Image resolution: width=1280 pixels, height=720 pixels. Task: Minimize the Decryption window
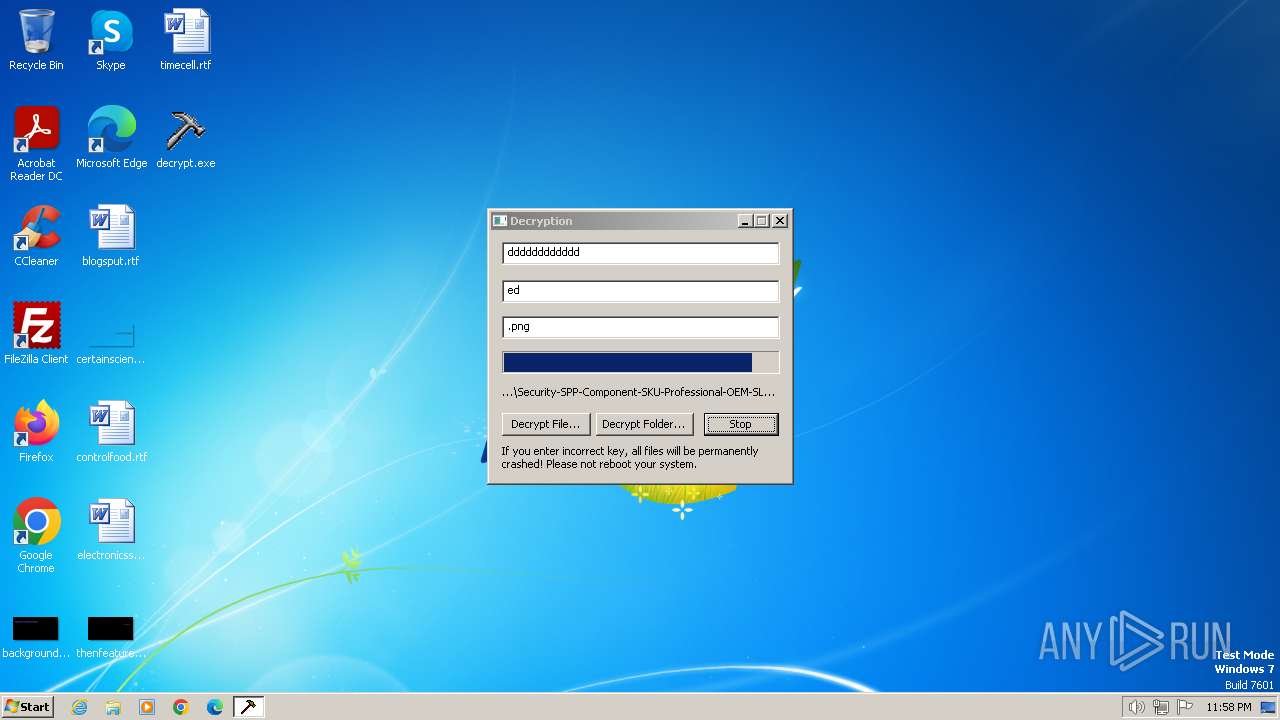pyautogui.click(x=745, y=221)
